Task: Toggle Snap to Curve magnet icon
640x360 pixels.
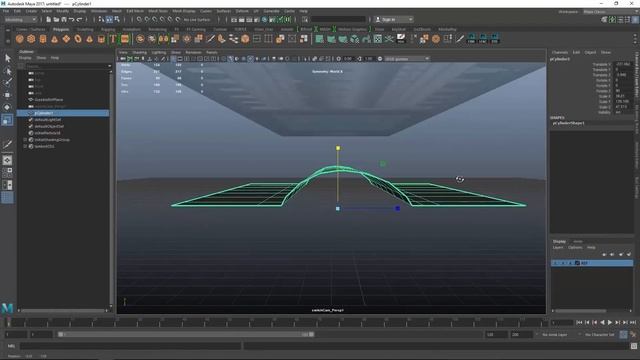Action: click(x=147, y=19)
